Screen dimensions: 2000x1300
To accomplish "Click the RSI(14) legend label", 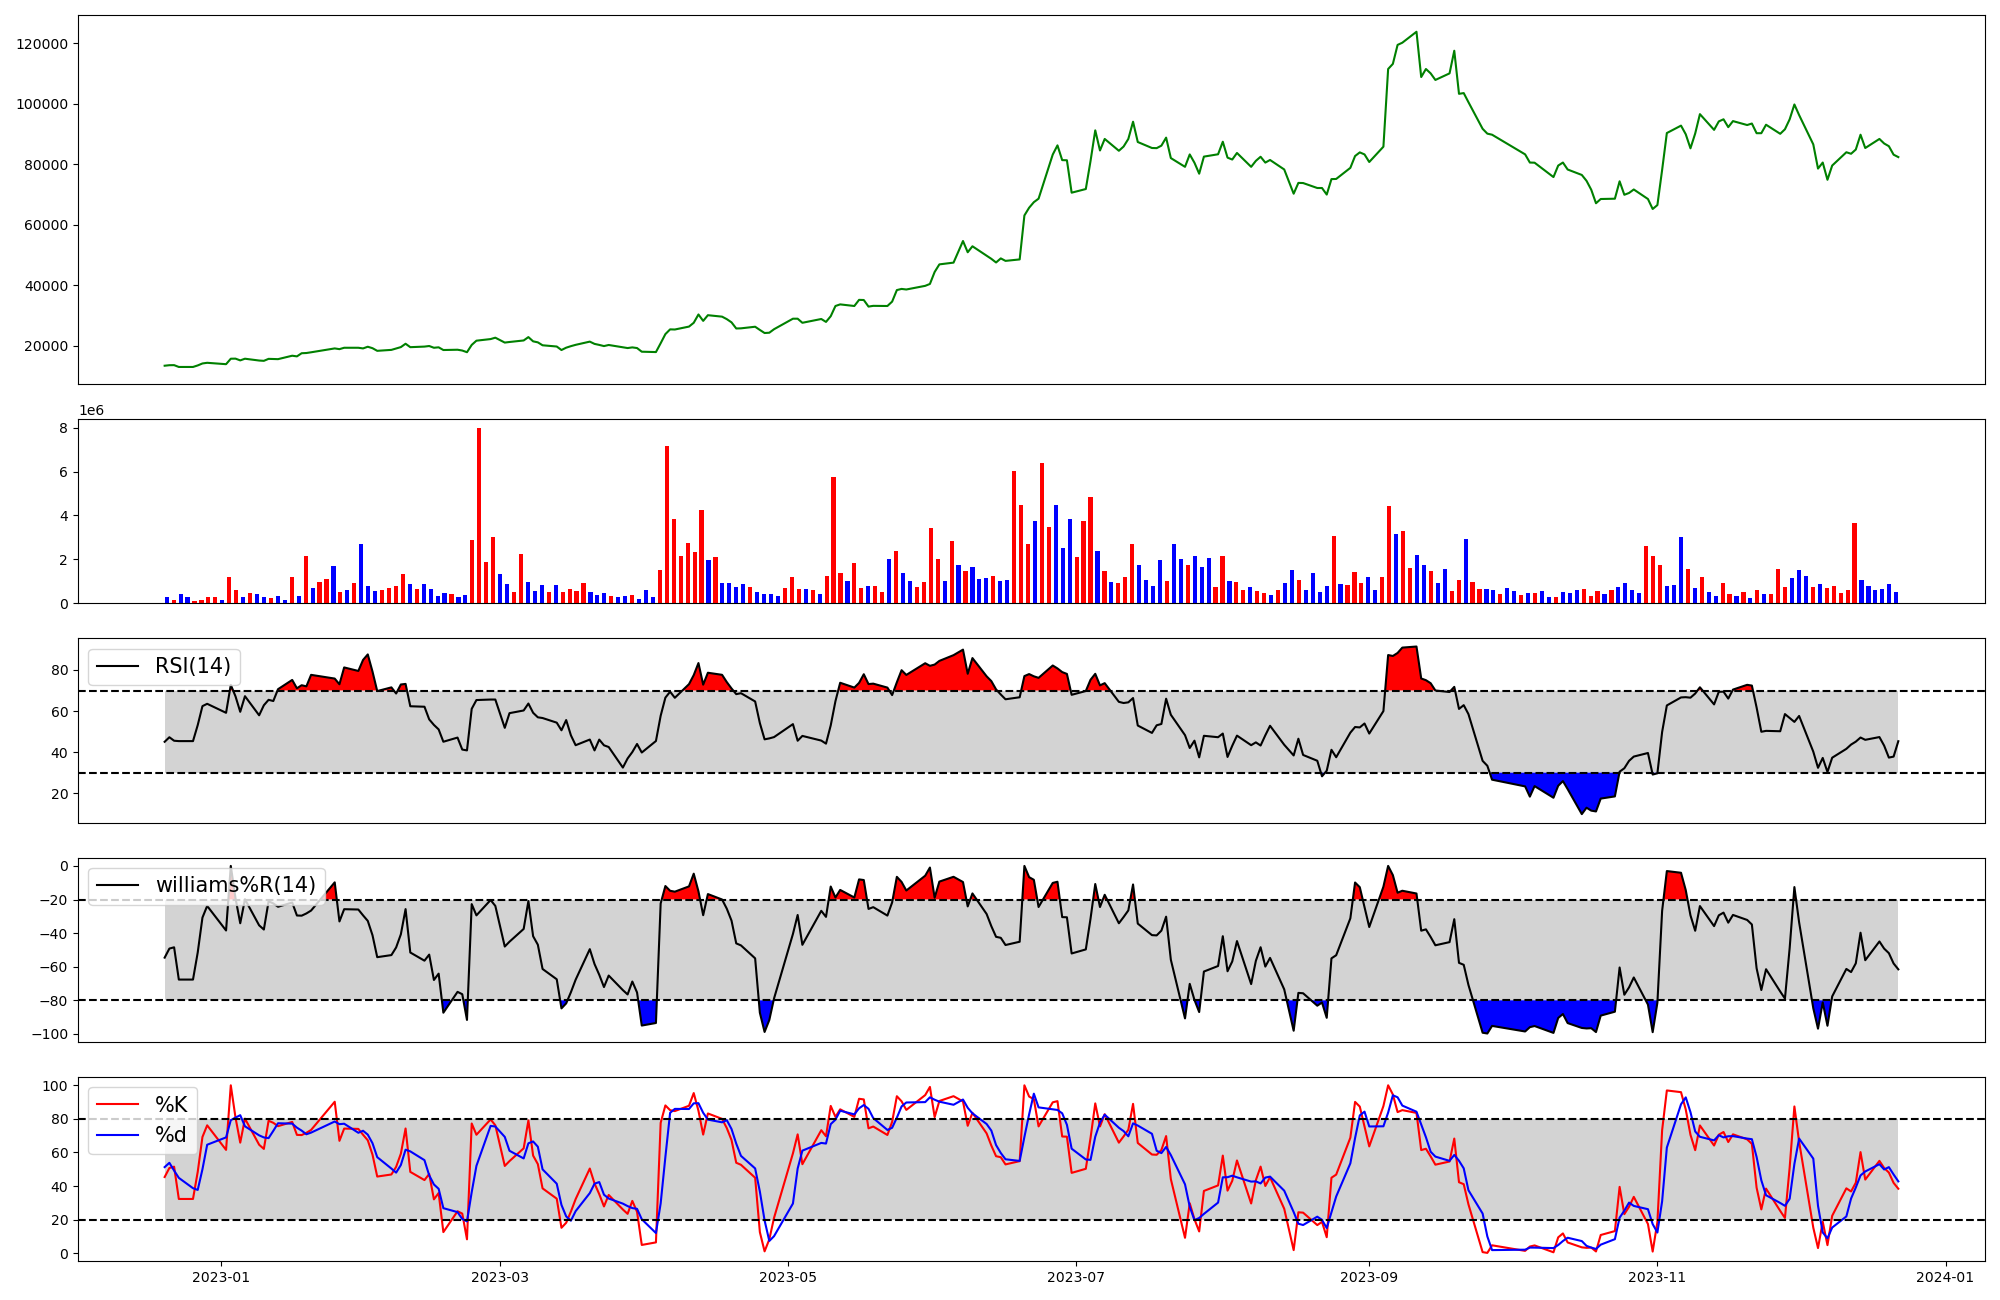I will coord(192,666).
